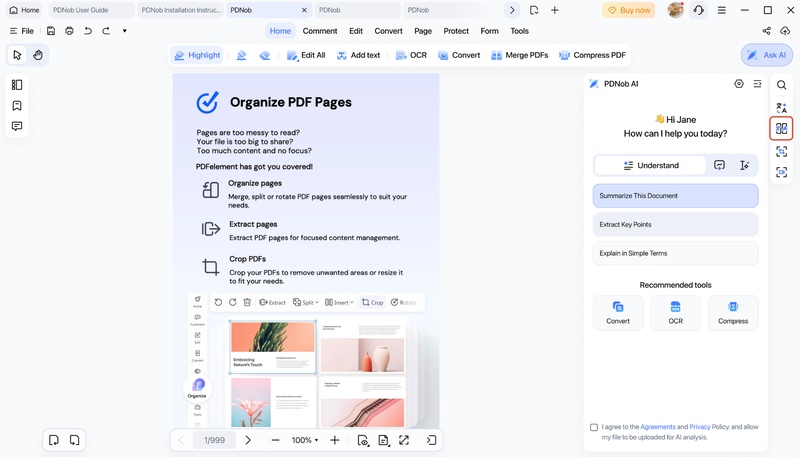Image resolution: width=800 pixels, height=457 pixels.
Task: Click the search magnifier icon
Action: click(781, 85)
